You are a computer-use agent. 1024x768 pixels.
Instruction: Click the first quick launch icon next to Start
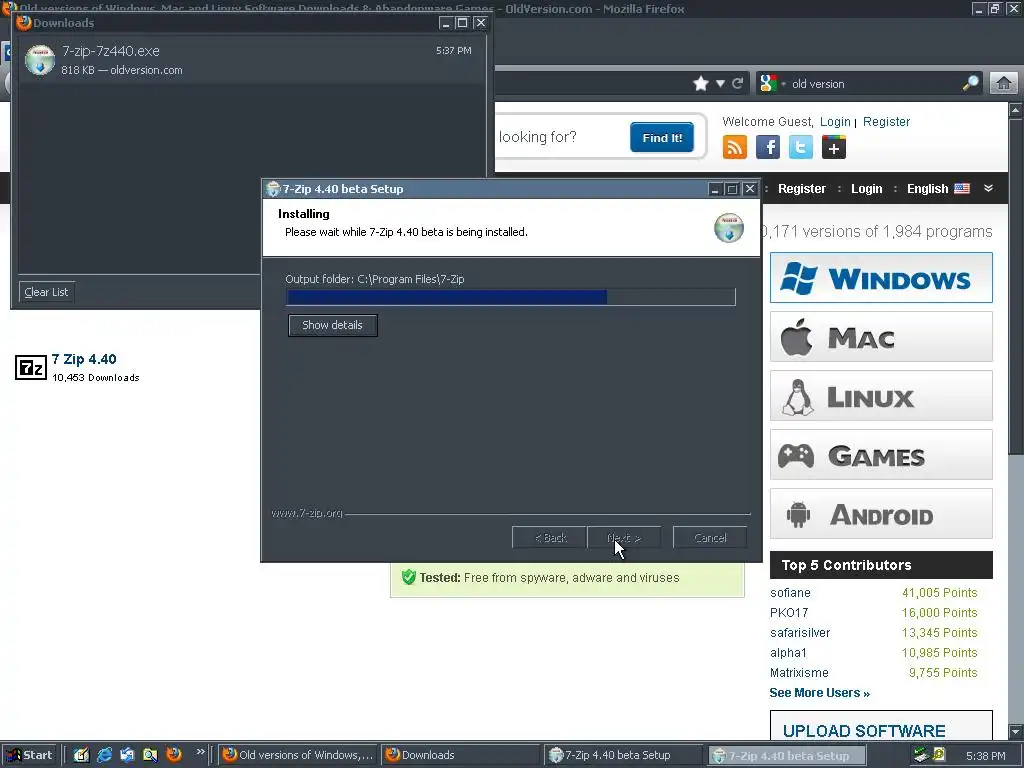81,755
